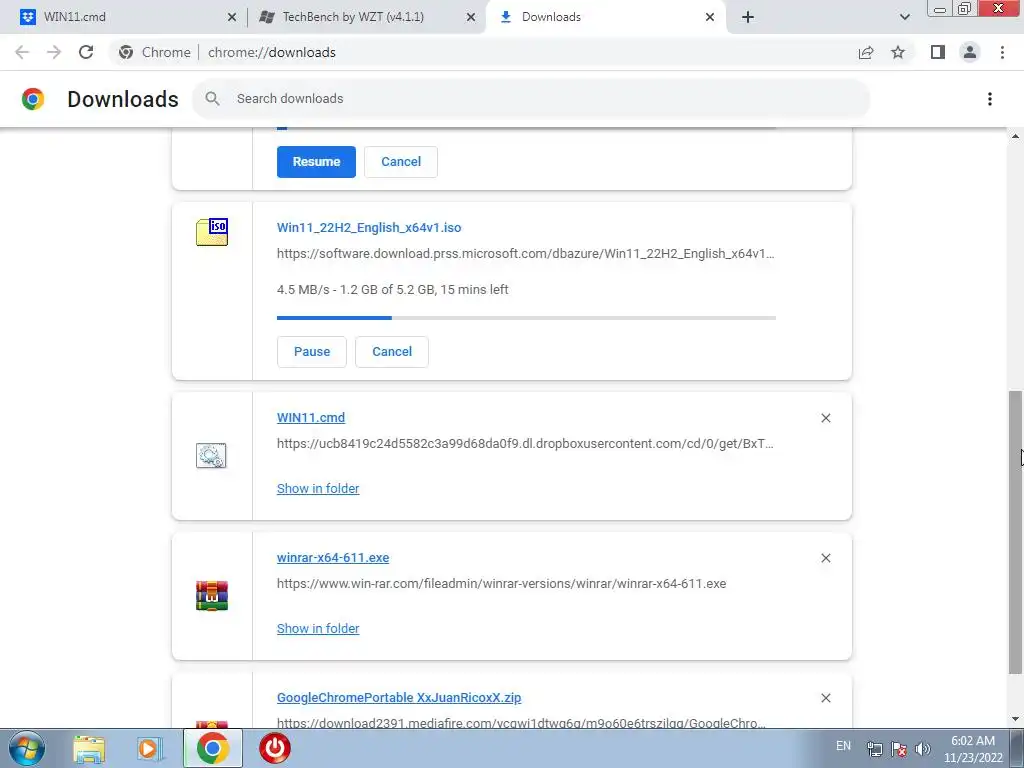This screenshot has width=1024, height=768.
Task: Resume the paused download
Action: click(316, 162)
